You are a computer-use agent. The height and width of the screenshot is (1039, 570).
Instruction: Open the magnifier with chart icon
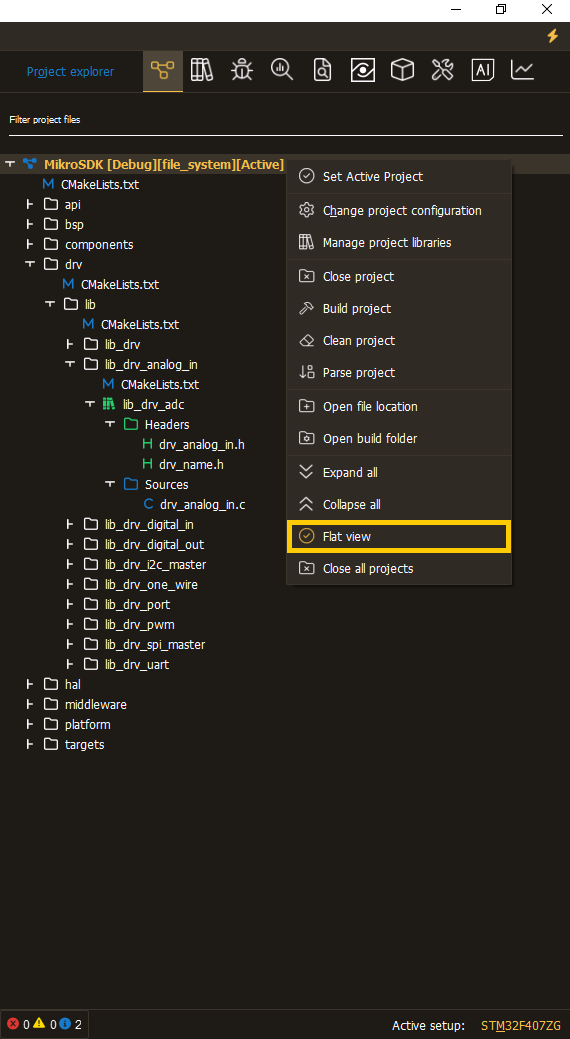click(x=282, y=70)
